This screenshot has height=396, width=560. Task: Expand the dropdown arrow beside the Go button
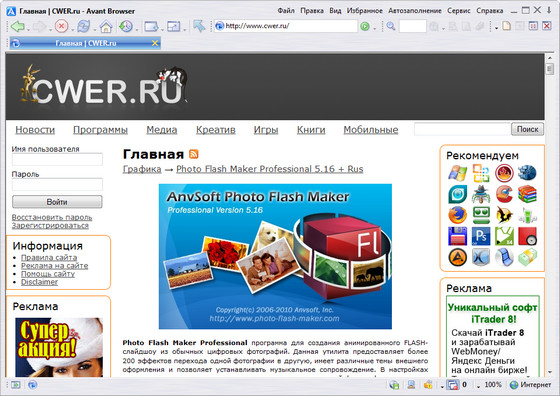click(374, 29)
